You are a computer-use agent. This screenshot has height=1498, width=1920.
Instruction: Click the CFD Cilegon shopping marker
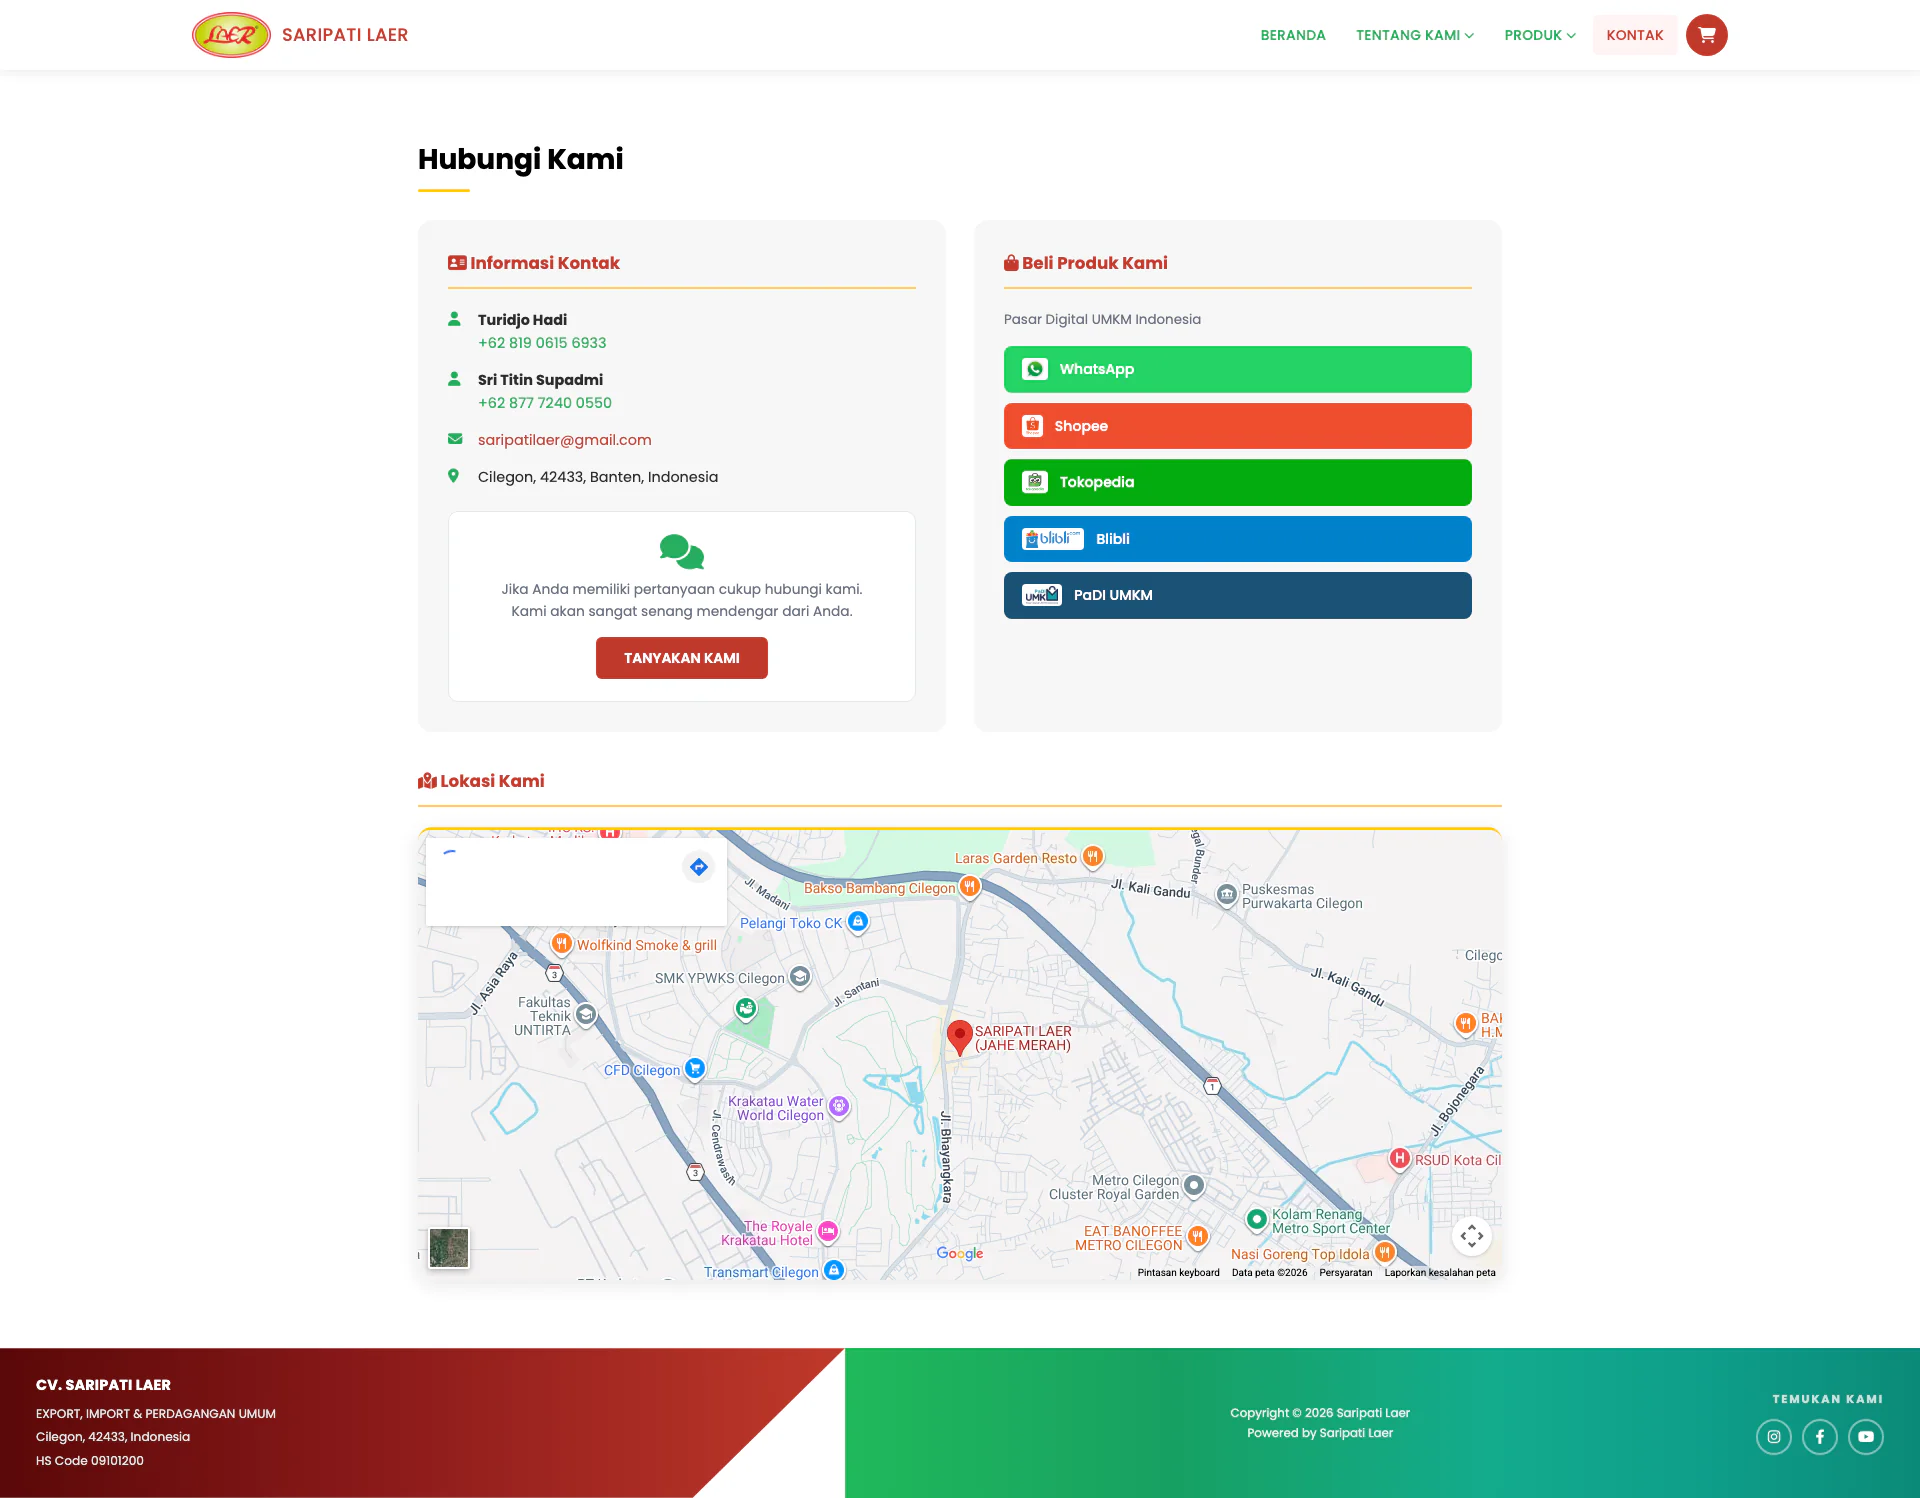695,1069
